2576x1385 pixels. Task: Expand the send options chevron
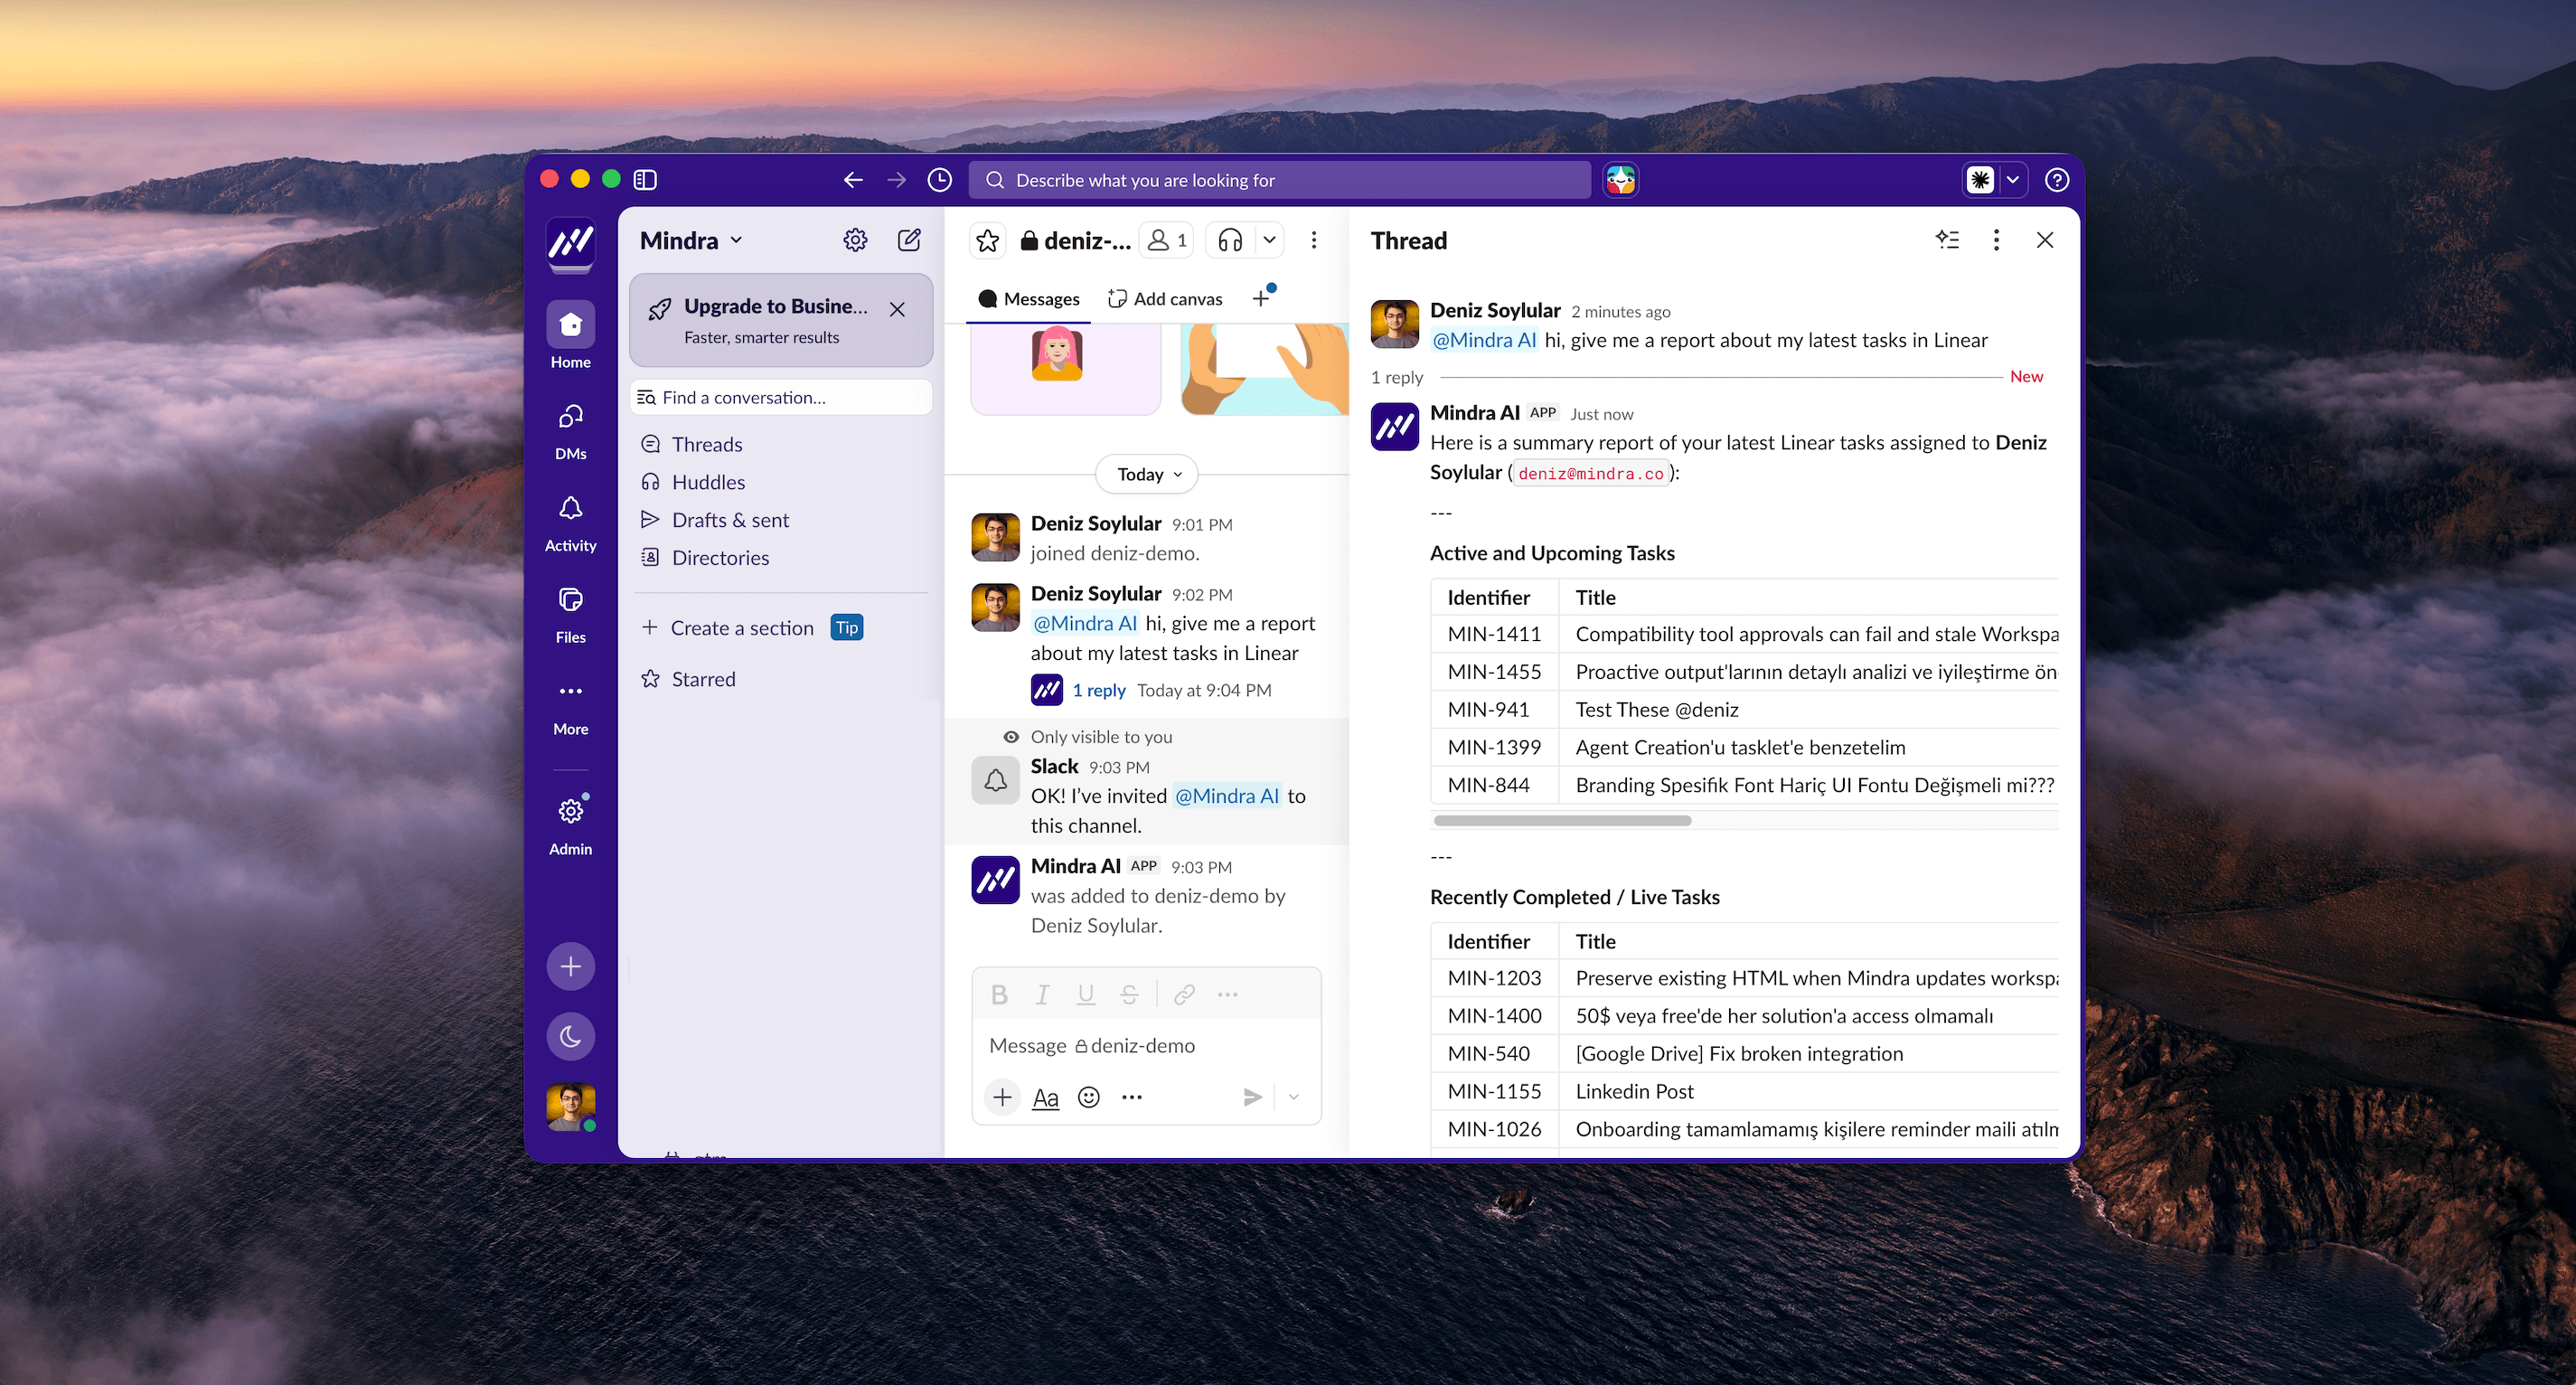pos(1293,1097)
